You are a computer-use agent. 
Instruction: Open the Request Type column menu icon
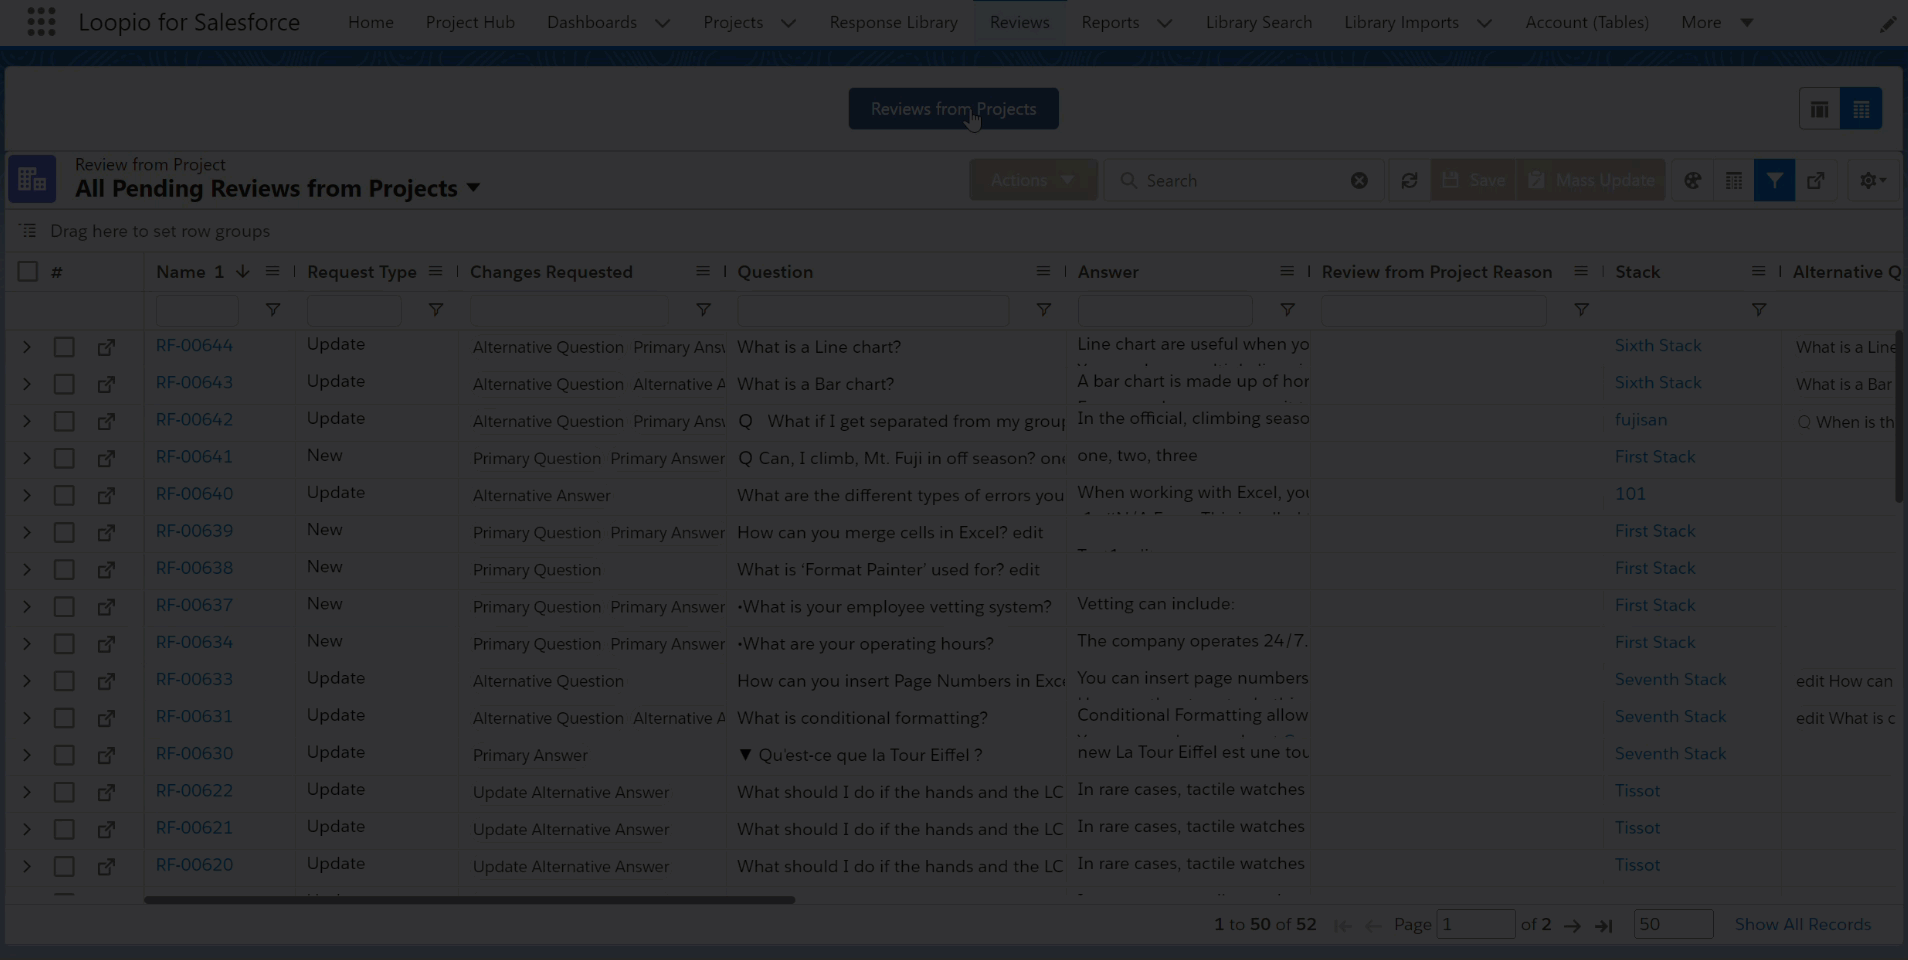coord(435,272)
